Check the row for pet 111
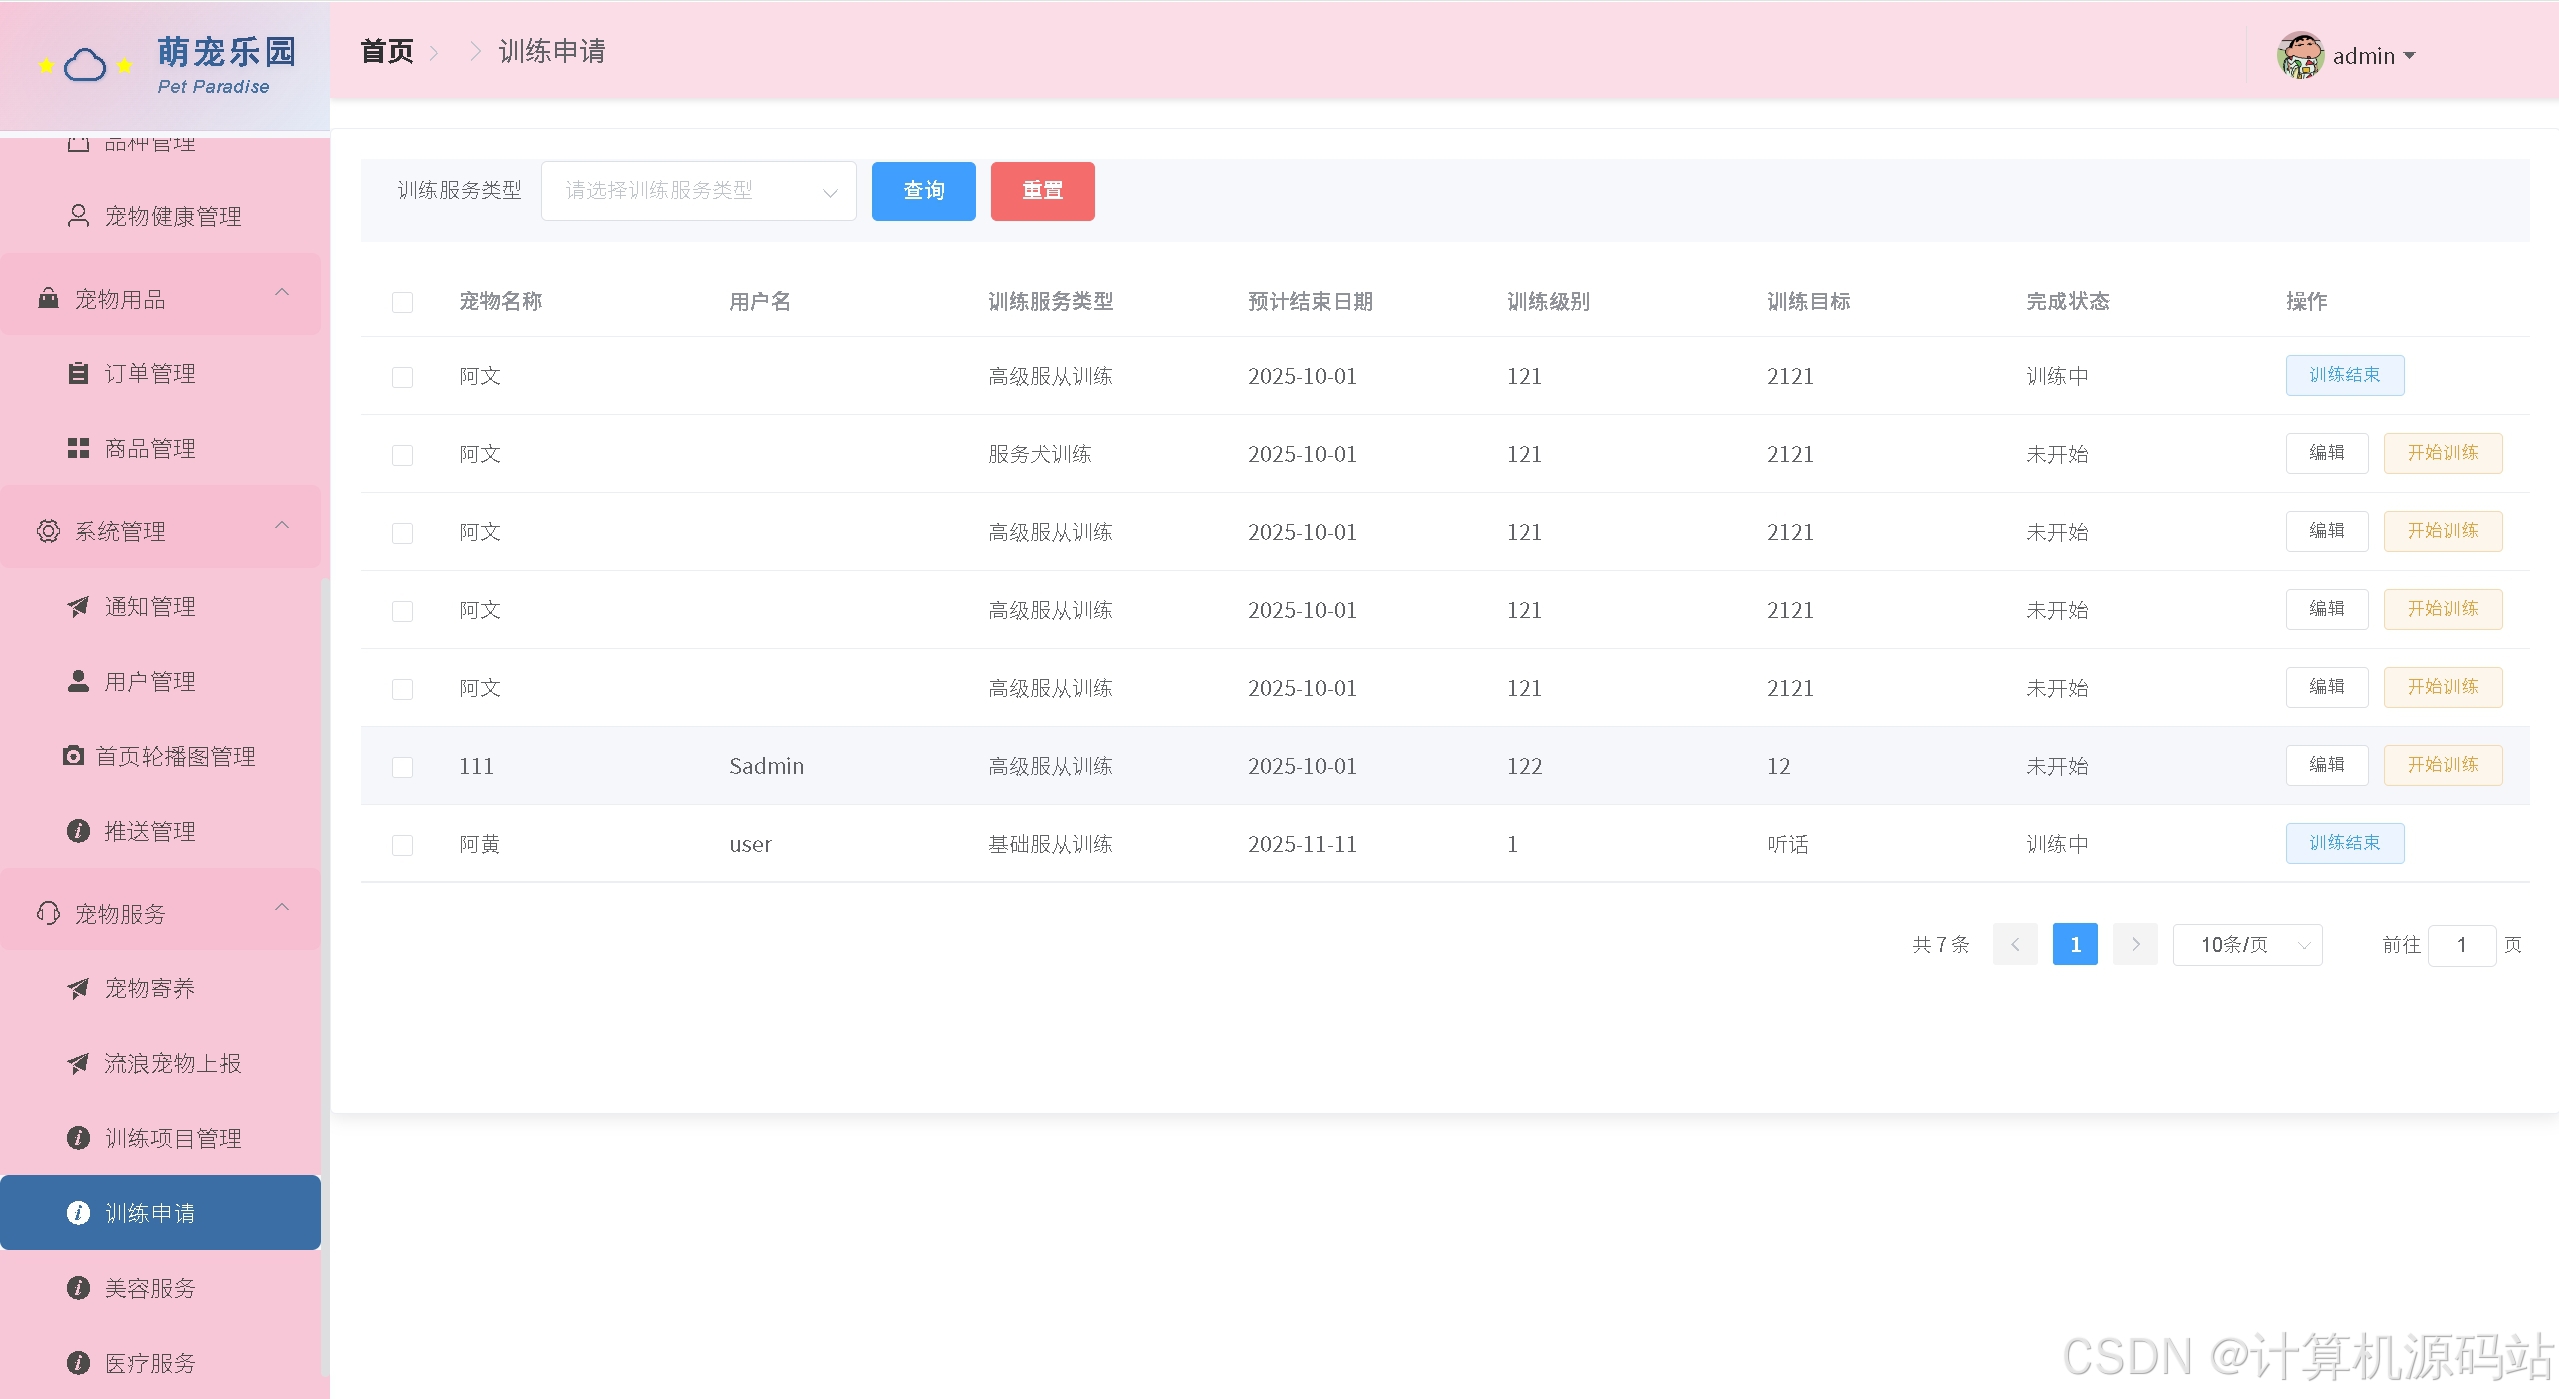The image size is (2559, 1399). tap(402, 767)
